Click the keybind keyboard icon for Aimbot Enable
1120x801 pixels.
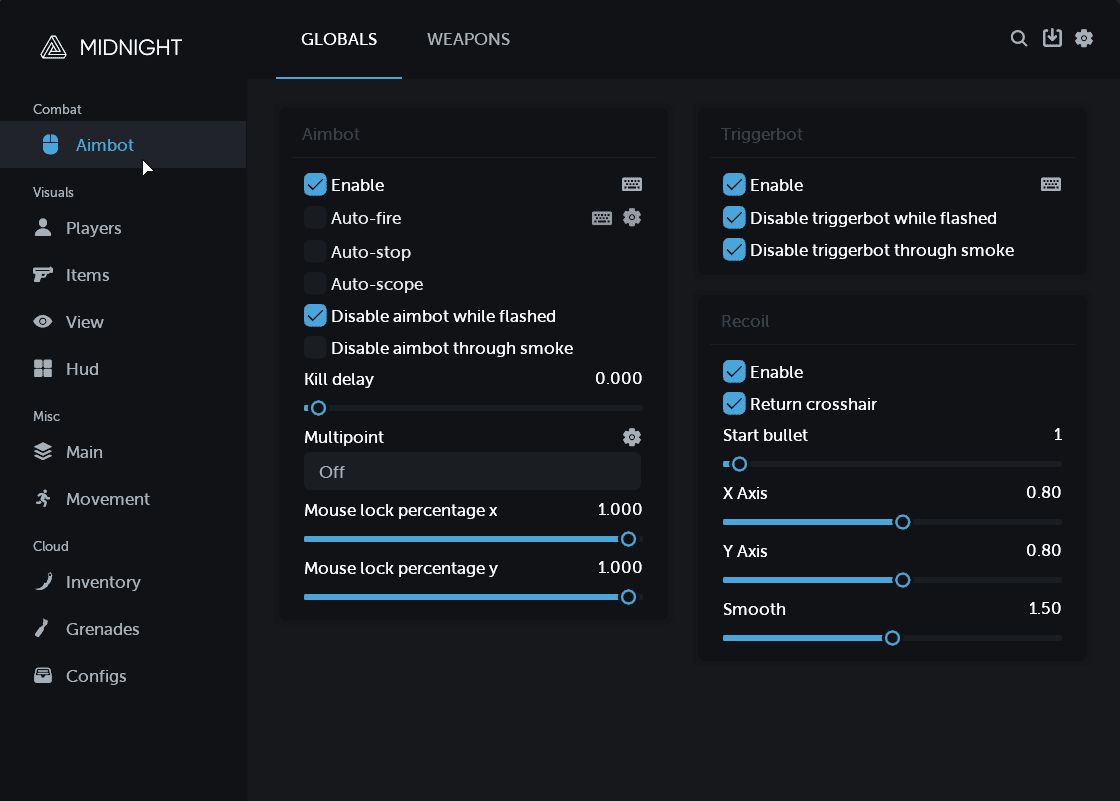pos(632,184)
